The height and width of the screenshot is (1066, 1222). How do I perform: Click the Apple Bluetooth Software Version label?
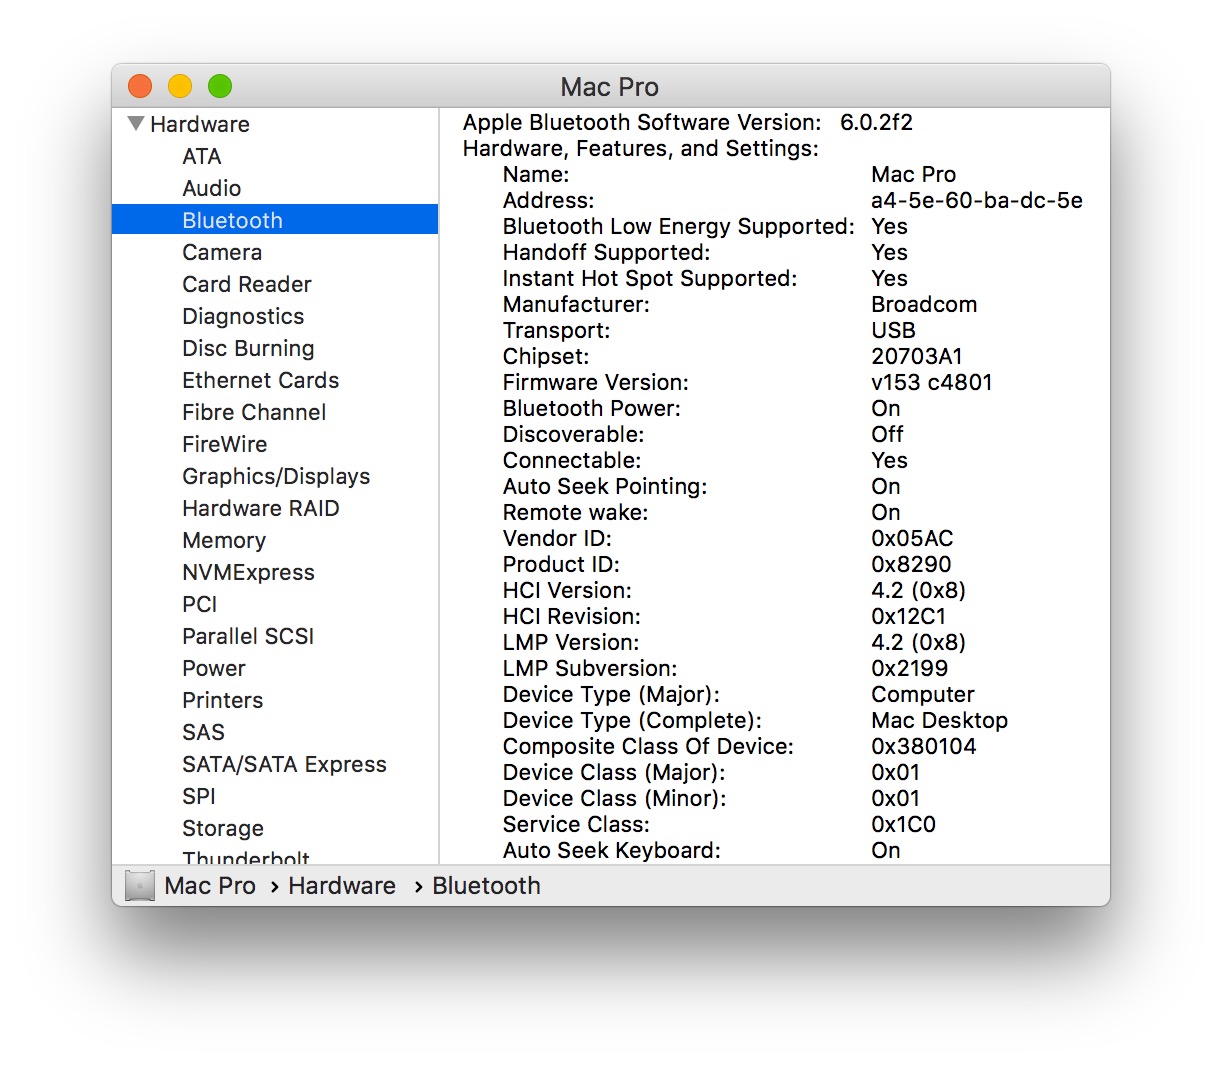(642, 122)
